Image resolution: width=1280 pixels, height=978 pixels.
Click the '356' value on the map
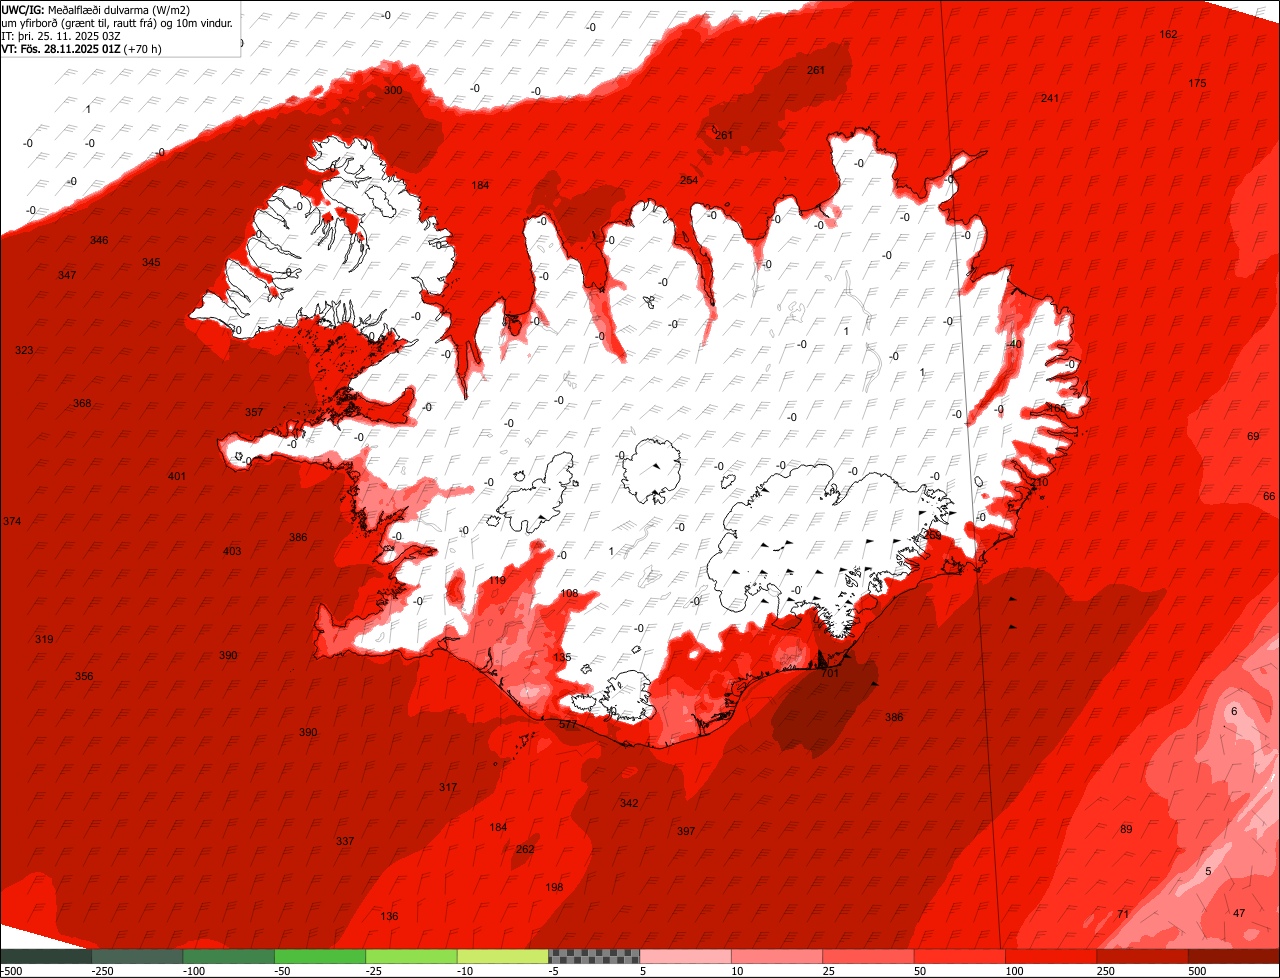click(84, 676)
